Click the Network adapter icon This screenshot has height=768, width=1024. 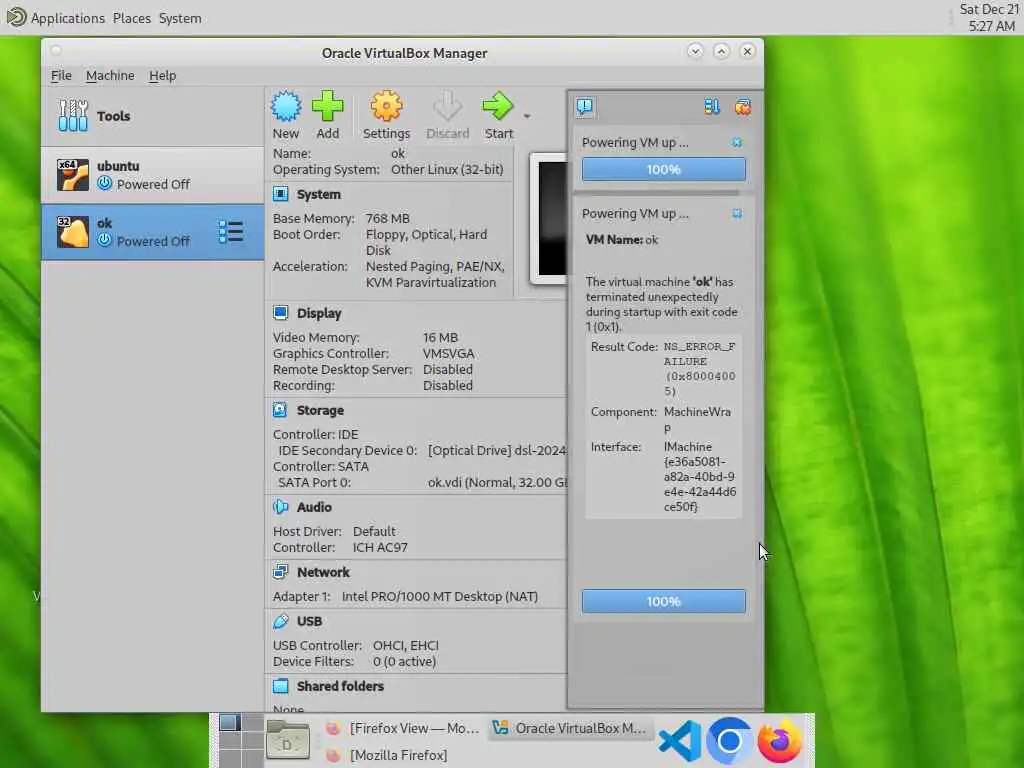coord(280,571)
